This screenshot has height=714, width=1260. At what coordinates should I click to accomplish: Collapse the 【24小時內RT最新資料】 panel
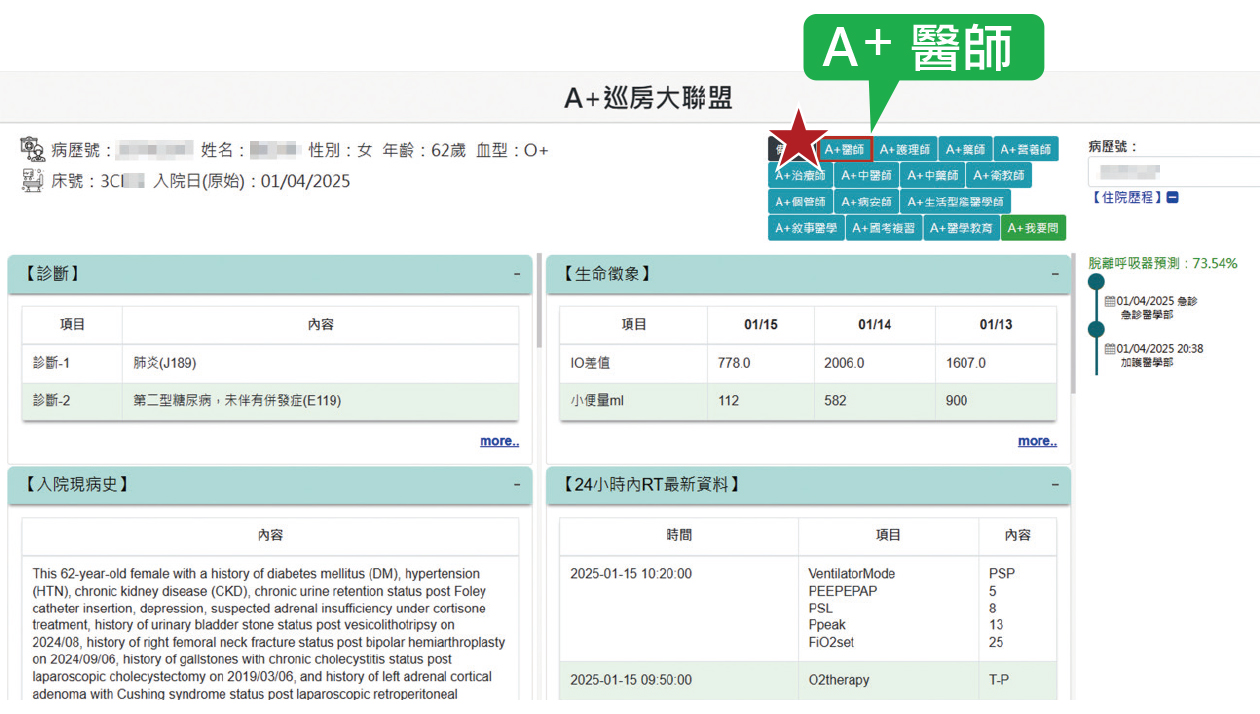click(1055, 485)
